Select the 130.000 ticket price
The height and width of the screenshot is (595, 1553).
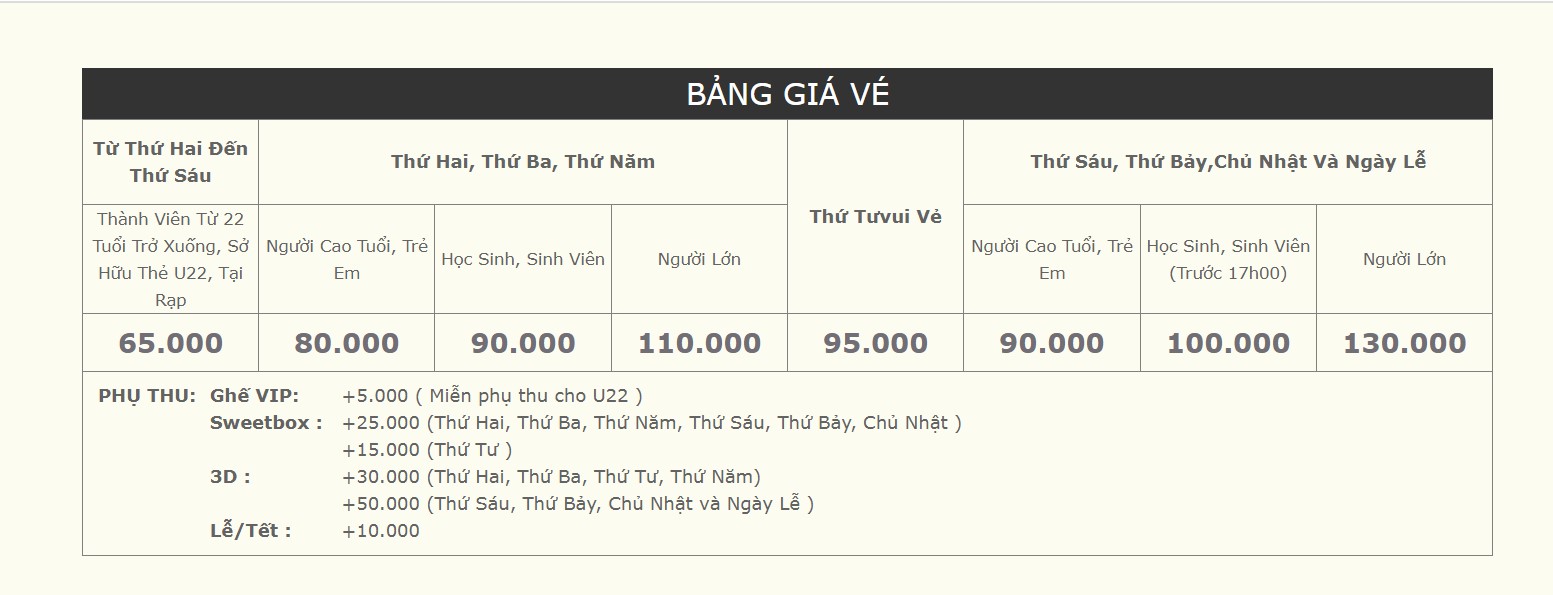1404,343
